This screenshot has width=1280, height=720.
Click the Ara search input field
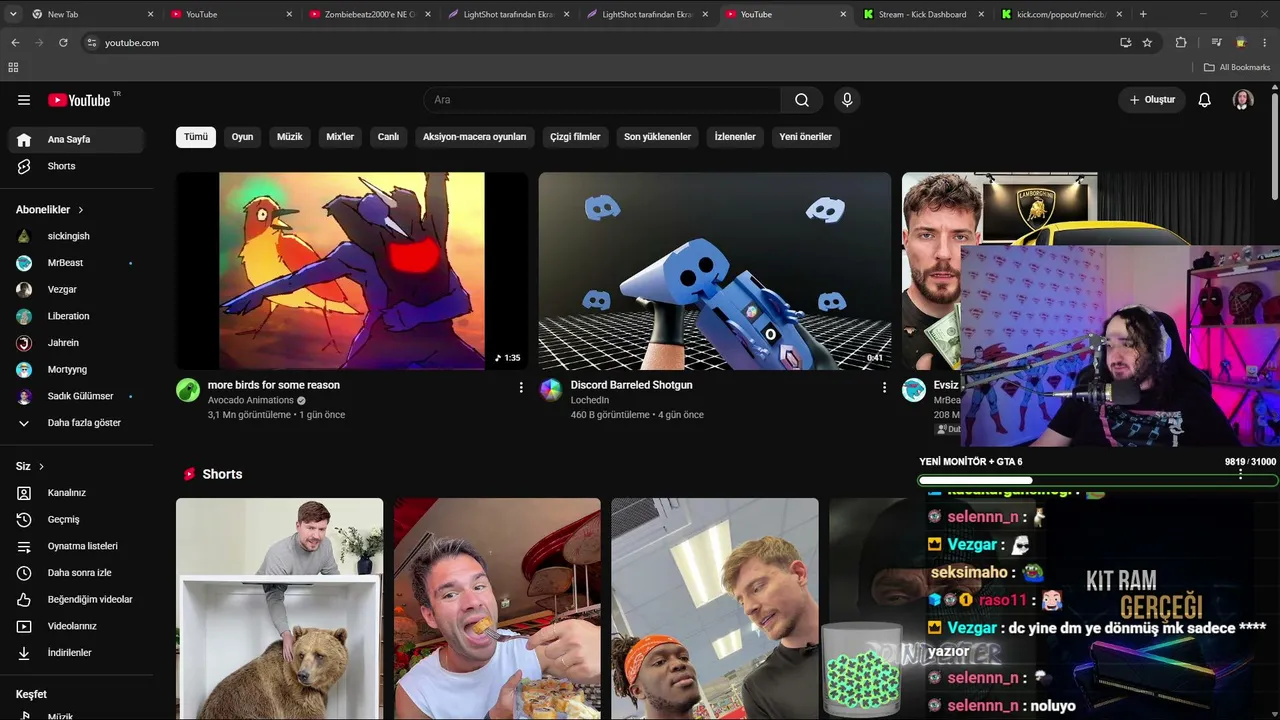tap(603, 100)
